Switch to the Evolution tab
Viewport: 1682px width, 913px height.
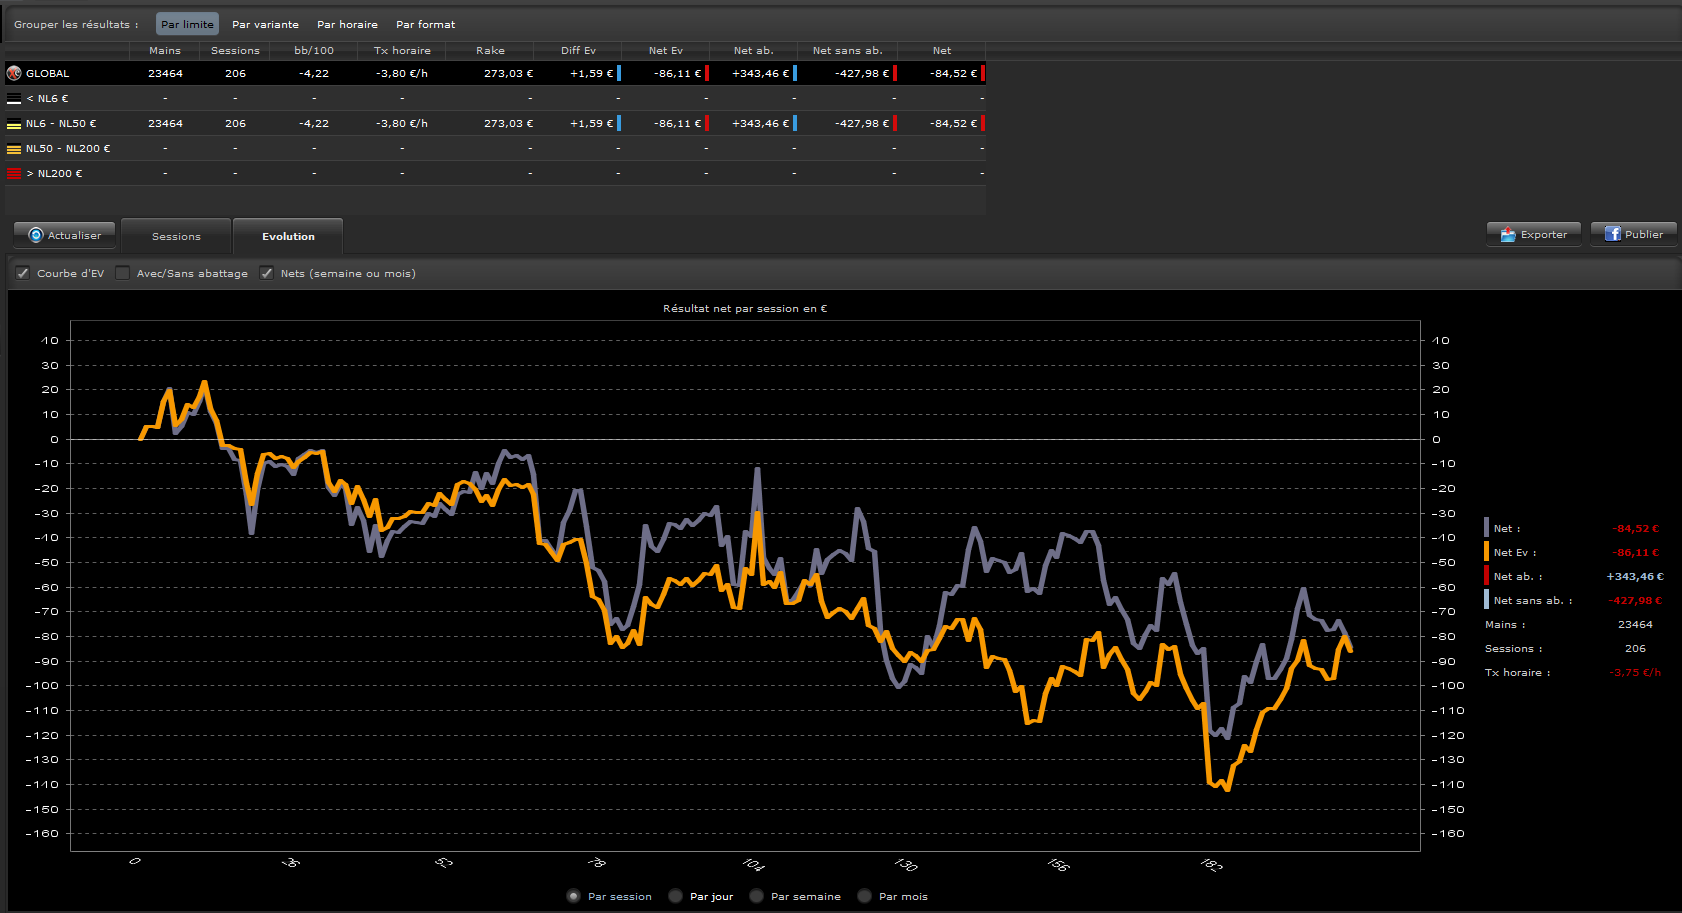coord(288,236)
